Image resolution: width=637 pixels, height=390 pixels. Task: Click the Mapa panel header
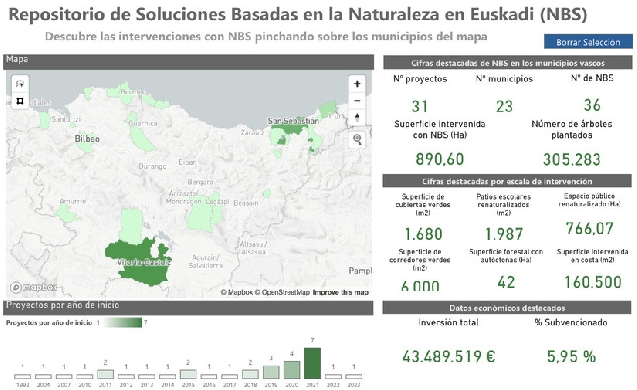188,62
